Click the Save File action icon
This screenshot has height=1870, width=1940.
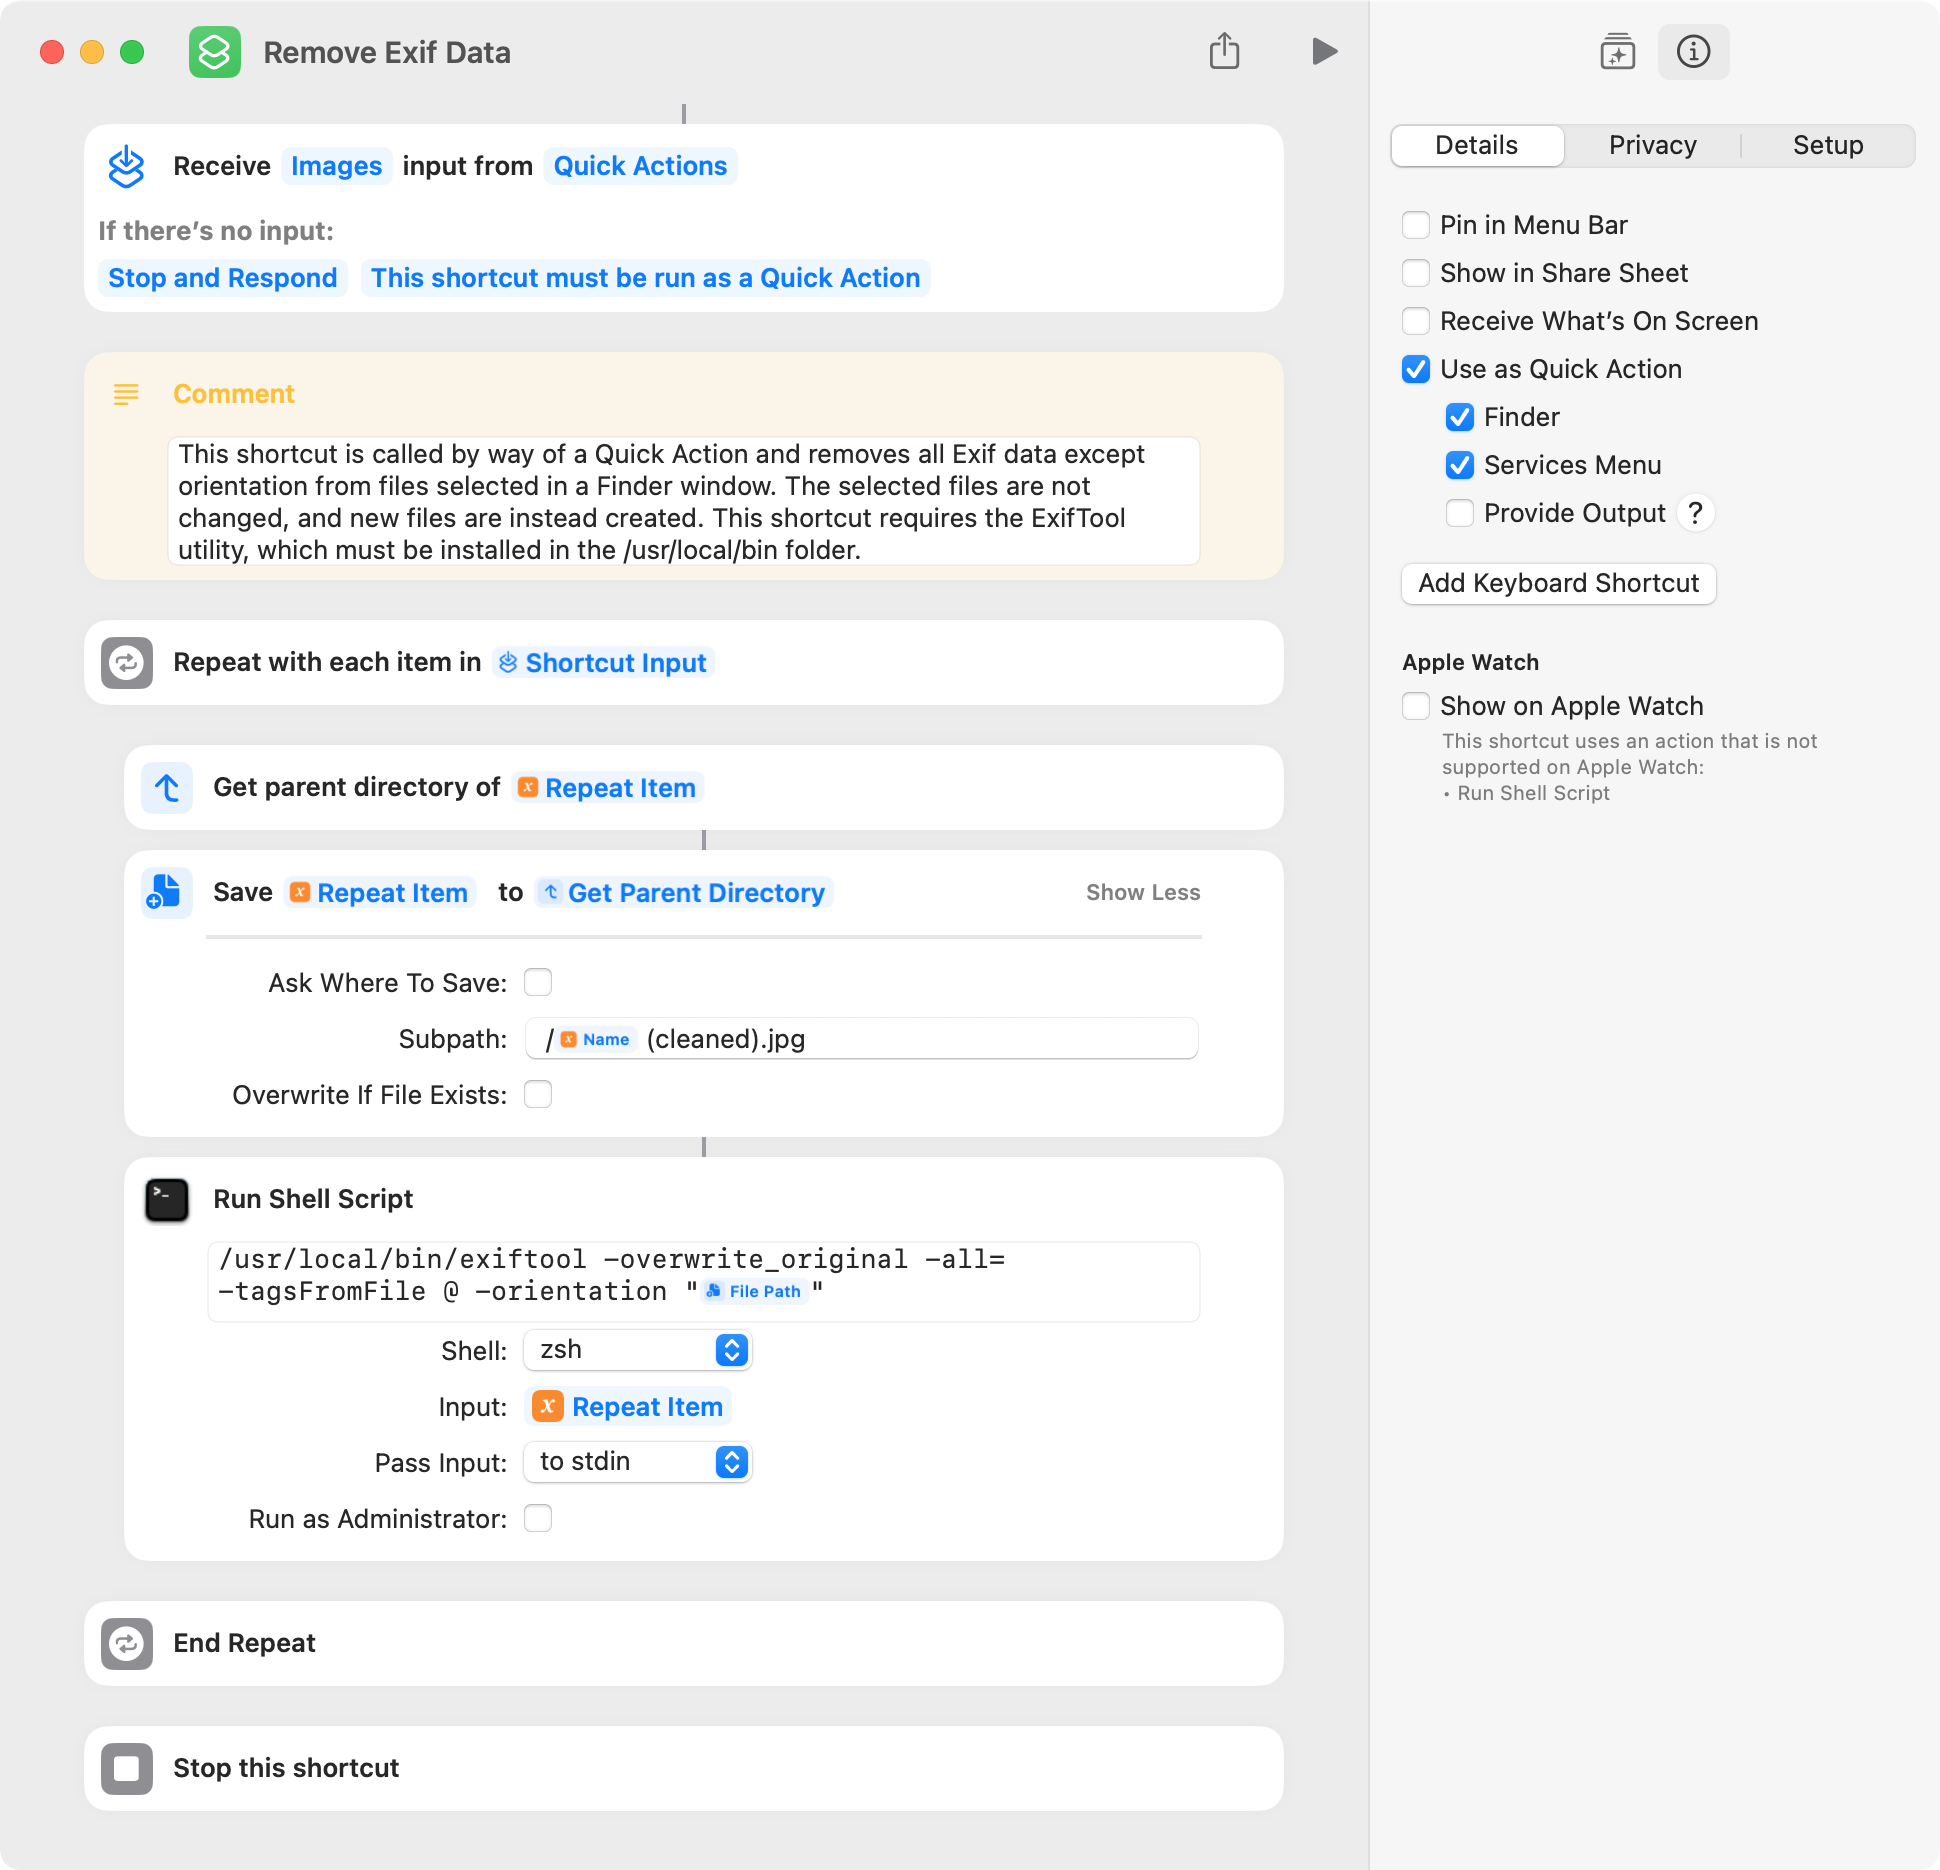point(167,892)
